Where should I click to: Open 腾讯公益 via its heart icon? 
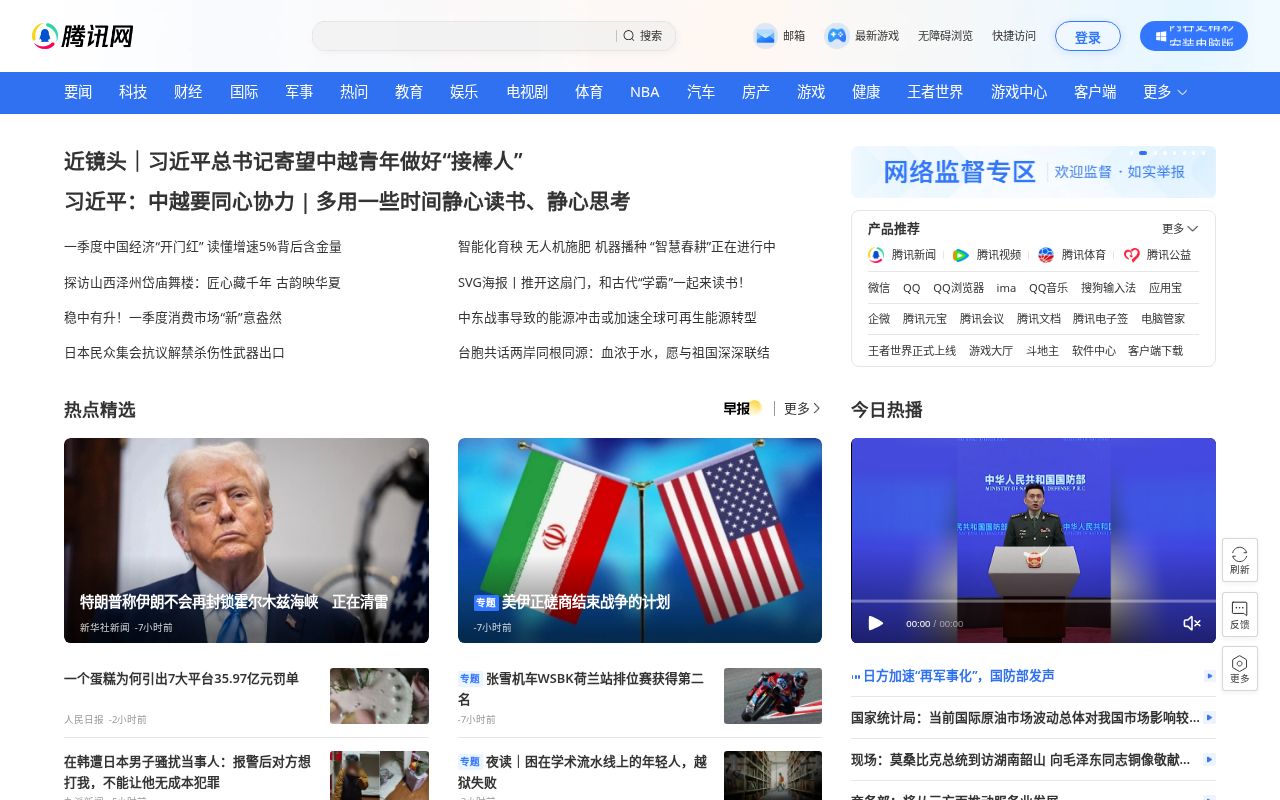click(1131, 255)
